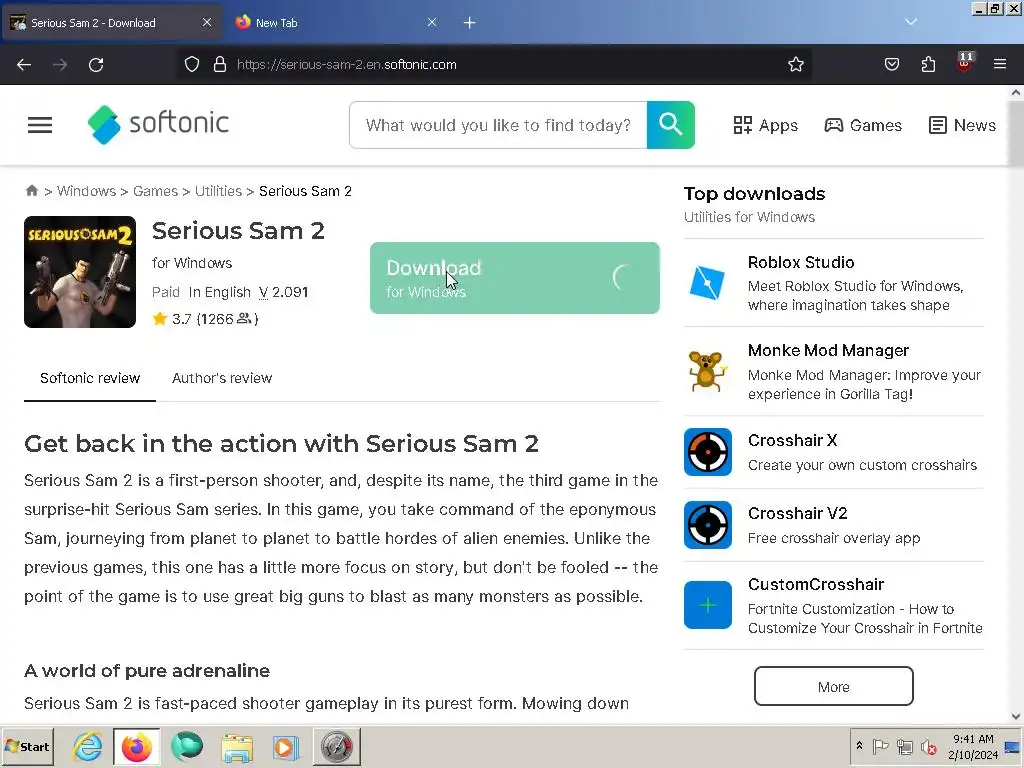Reload the page with the refresh icon
1024x768 pixels.
(x=96, y=65)
